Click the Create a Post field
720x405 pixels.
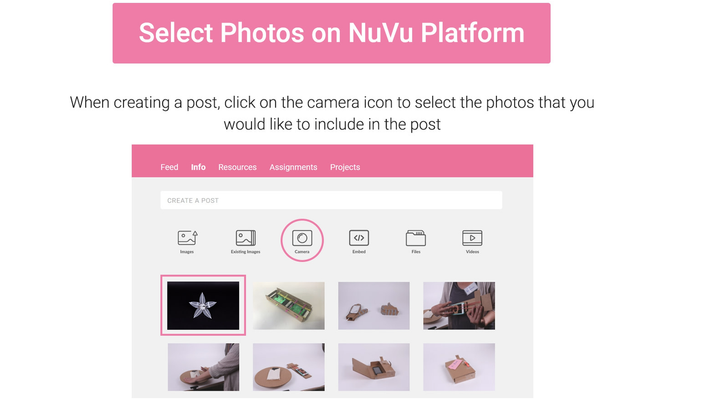click(331, 200)
